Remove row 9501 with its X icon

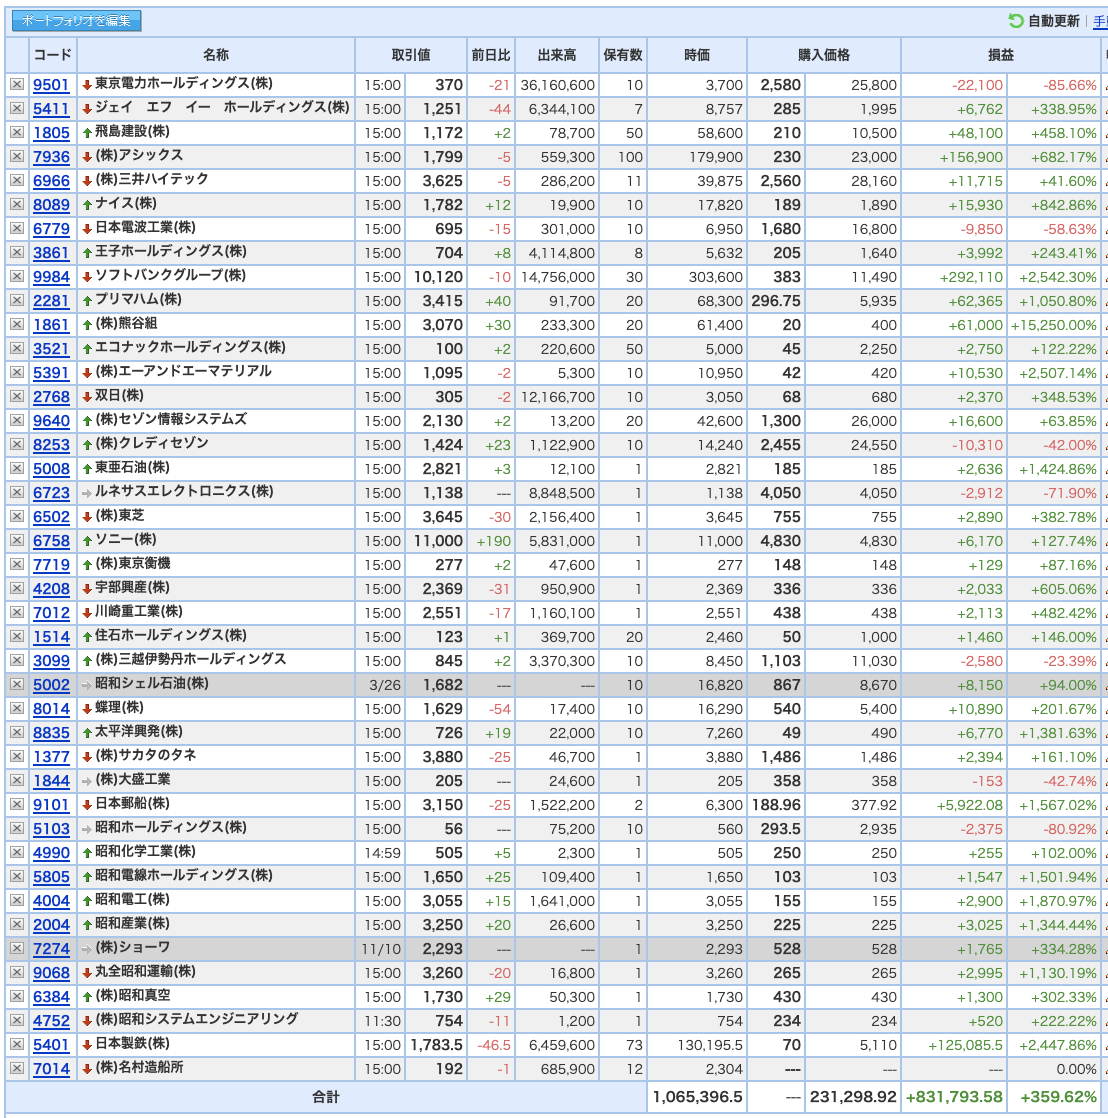coord(17,85)
